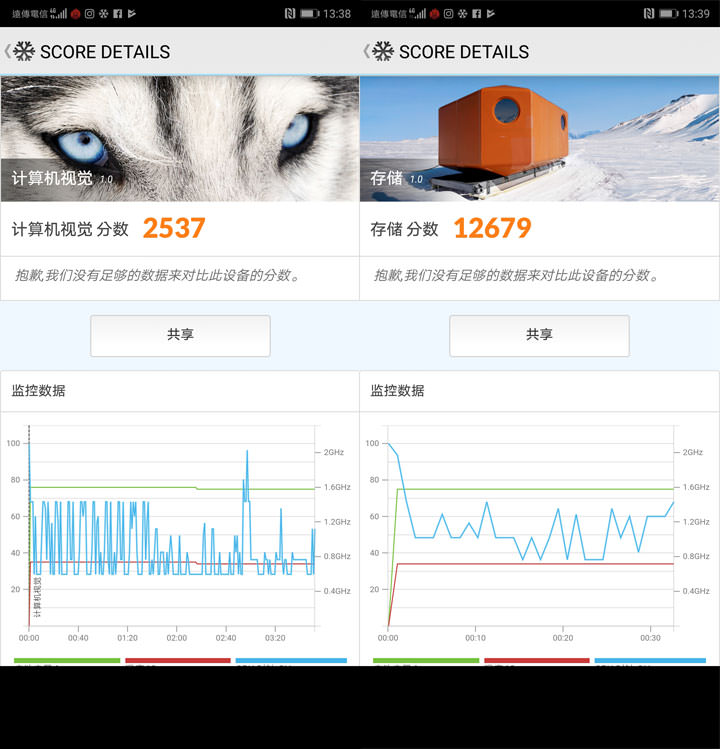This screenshot has height=749, width=720.
Task: Tap the back arrow on the 存储 score screen
Action: [x=367, y=51]
